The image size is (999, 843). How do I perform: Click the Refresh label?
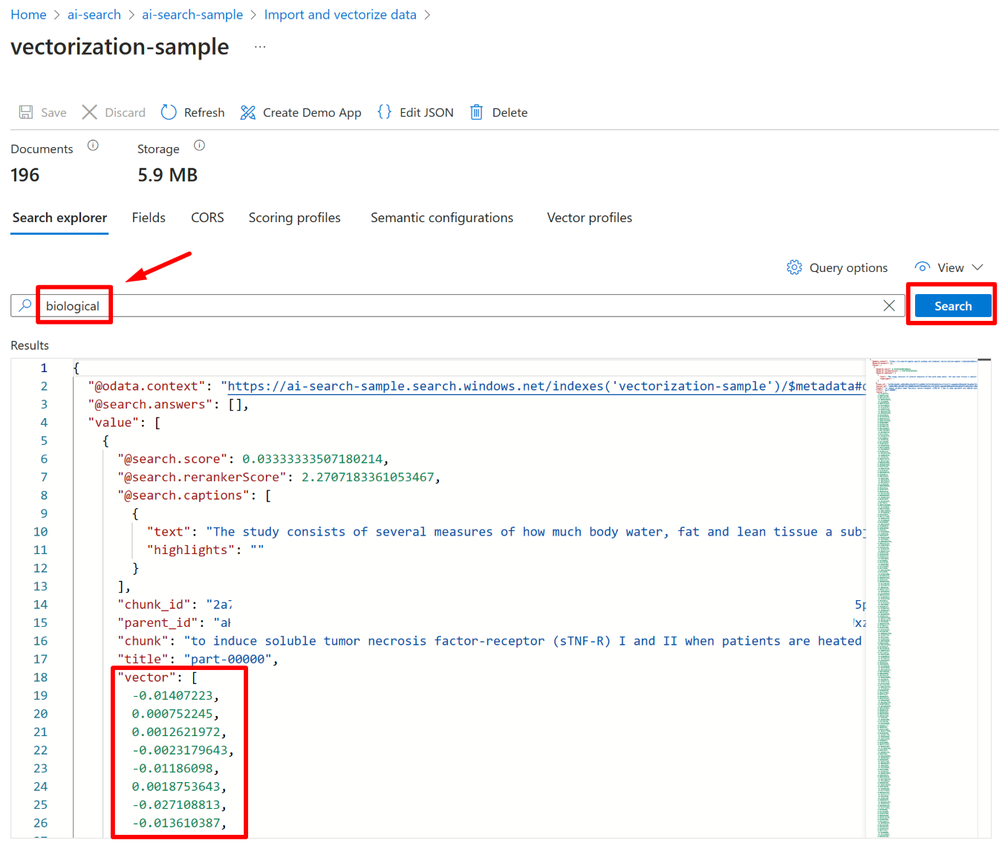(205, 113)
